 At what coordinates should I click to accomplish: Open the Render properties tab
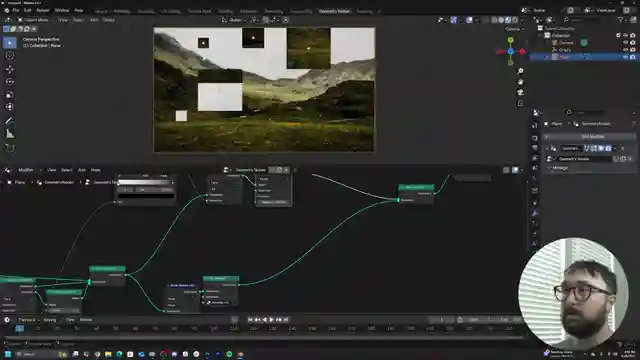(x=535, y=138)
